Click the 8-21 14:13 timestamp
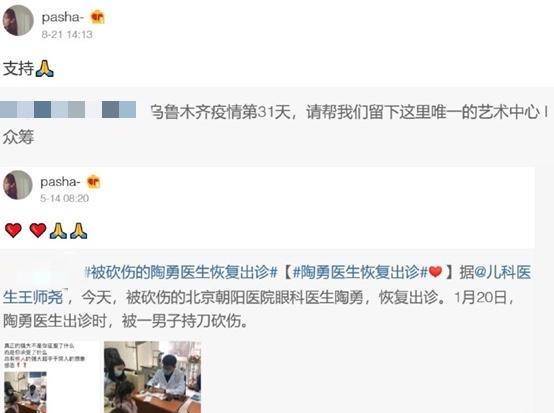554x413 pixels. tap(67, 34)
